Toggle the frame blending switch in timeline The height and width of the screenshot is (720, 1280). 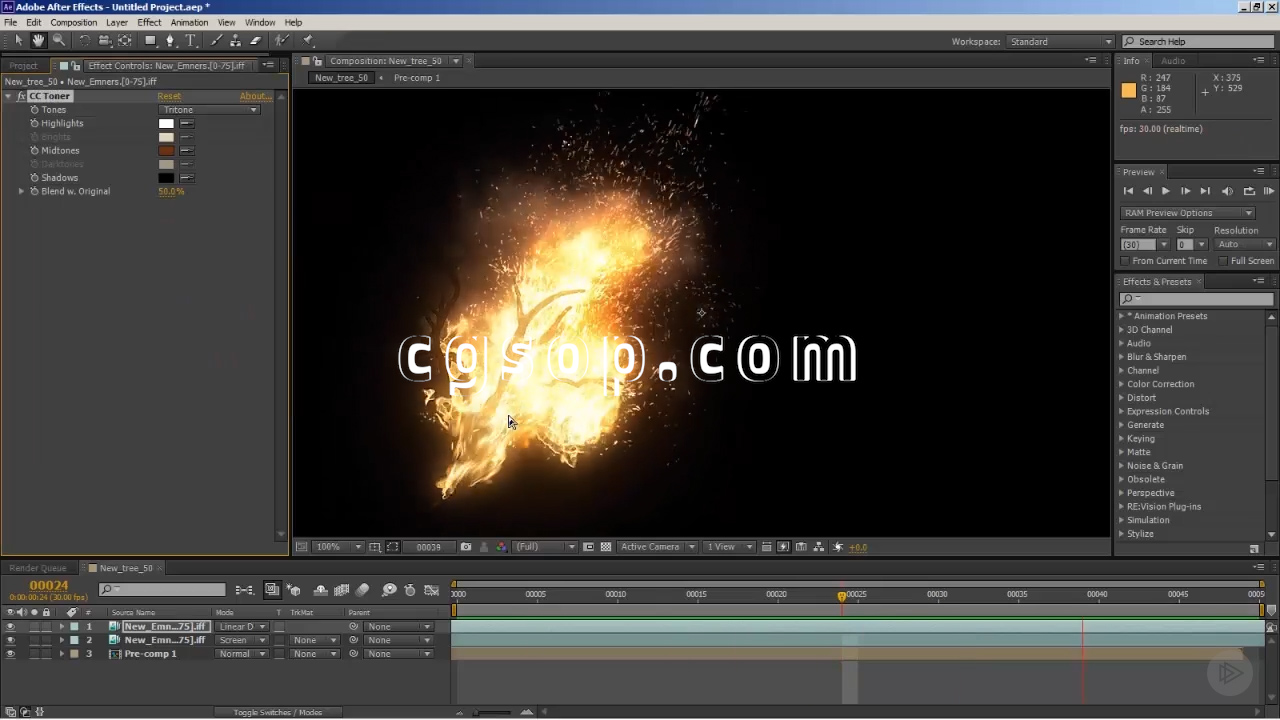click(341, 590)
